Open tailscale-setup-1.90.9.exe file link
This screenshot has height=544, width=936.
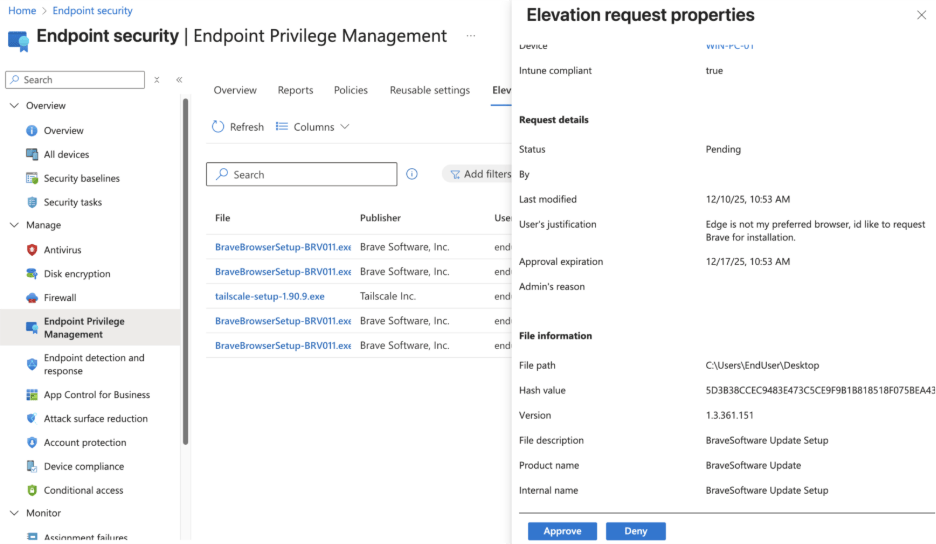(x=269, y=297)
